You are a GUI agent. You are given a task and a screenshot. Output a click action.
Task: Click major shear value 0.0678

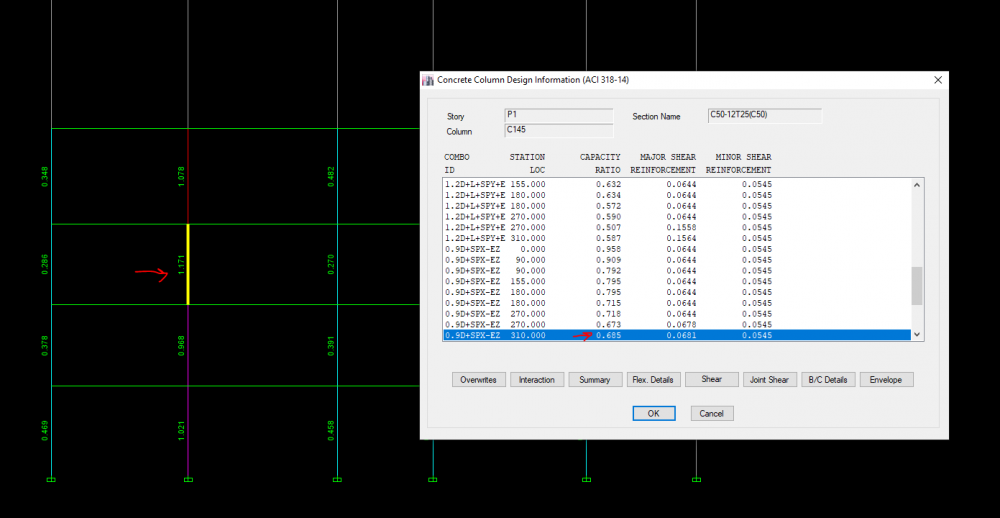coord(680,324)
